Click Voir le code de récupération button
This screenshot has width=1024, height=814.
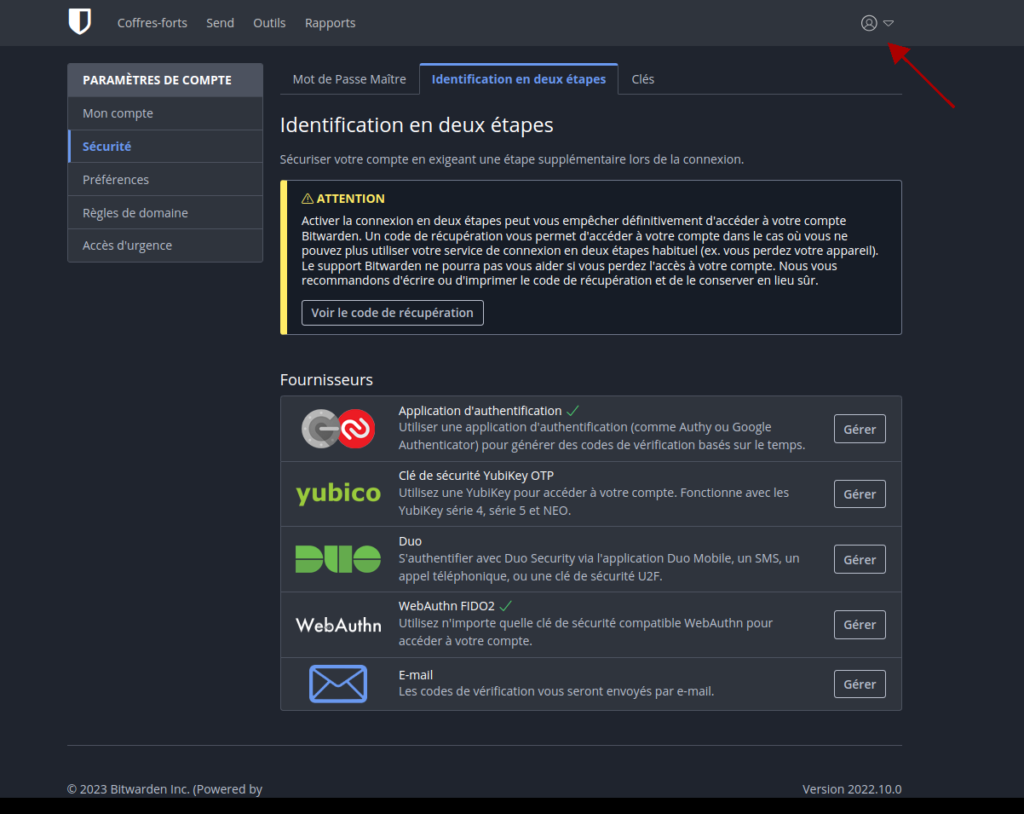pyautogui.click(x=392, y=313)
